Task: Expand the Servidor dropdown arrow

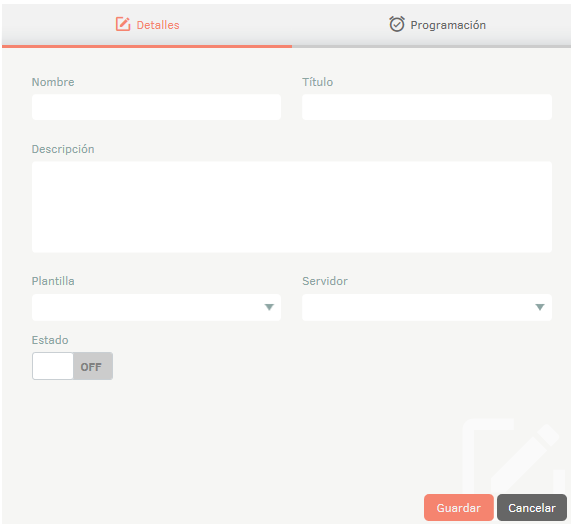Action: pyautogui.click(x=540, y=307)
